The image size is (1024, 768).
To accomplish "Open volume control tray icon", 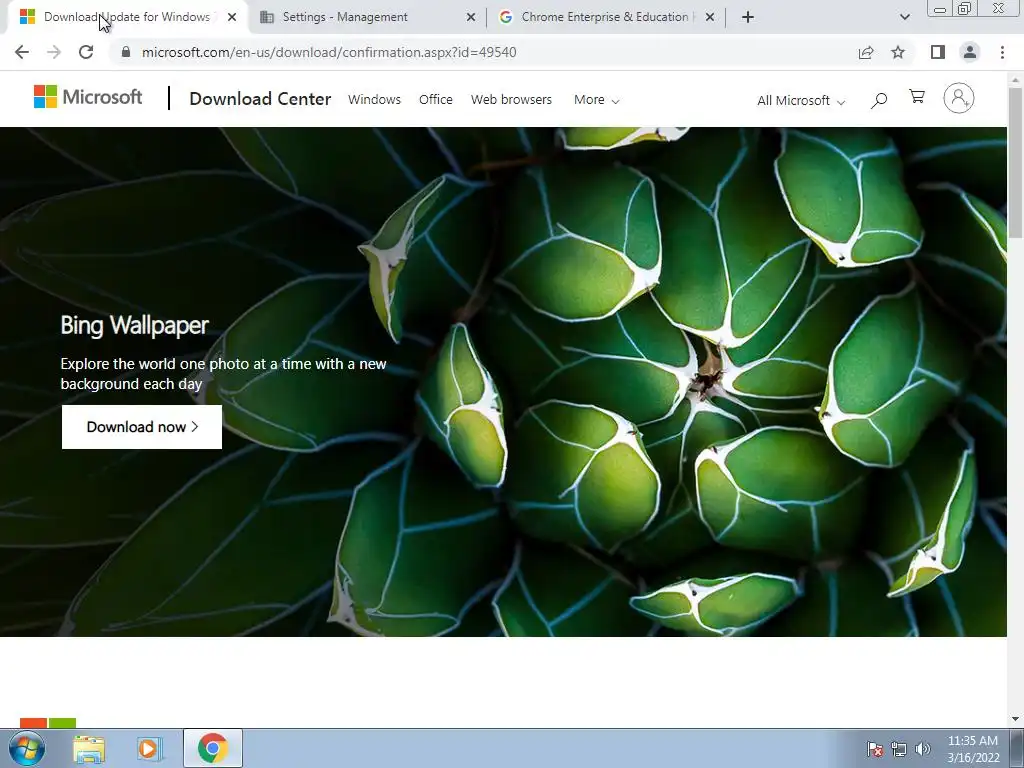I will coord(922,749).
